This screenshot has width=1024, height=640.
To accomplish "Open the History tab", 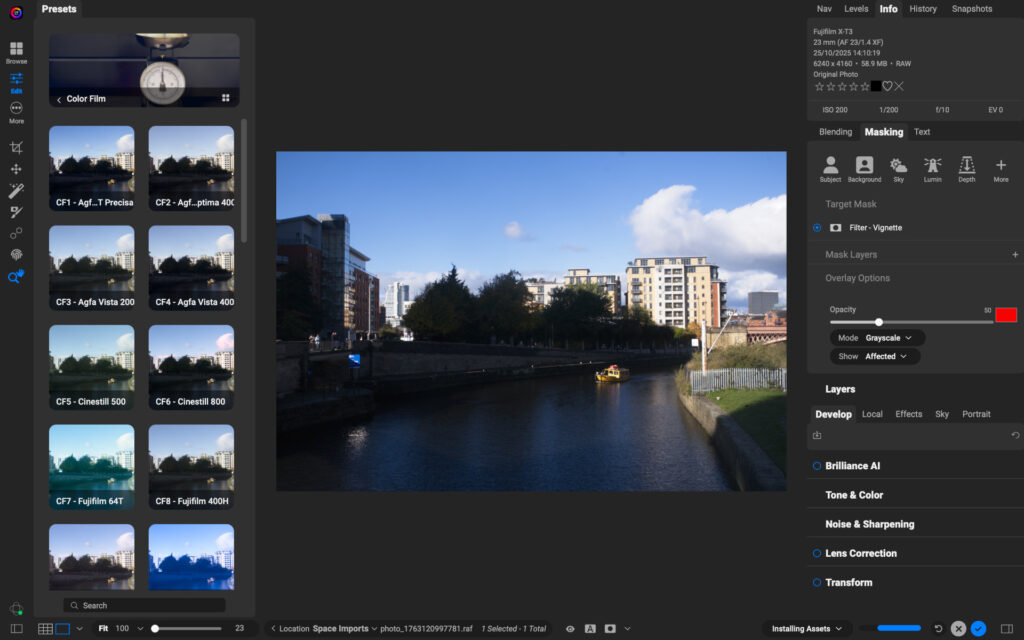I will [922, 9].
